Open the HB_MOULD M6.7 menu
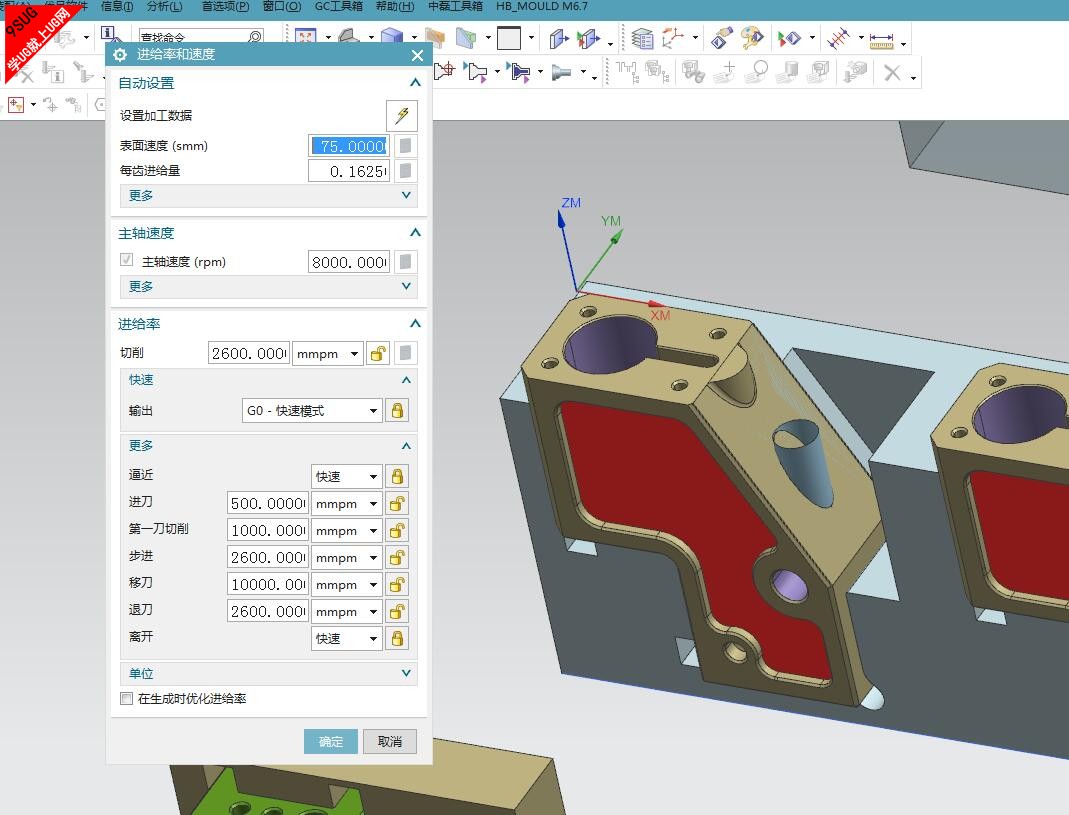 point(541,7)
